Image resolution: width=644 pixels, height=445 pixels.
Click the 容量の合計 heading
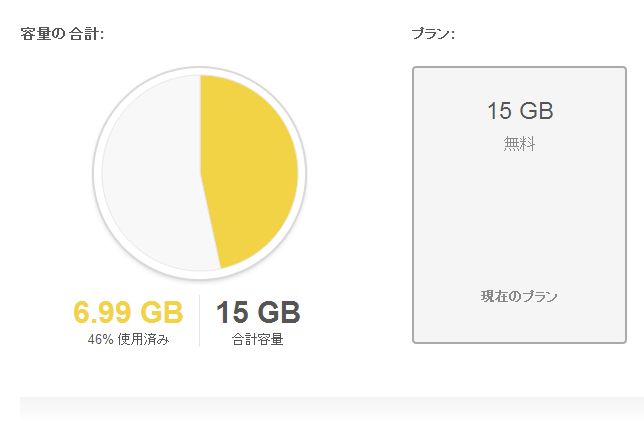click(x=62, y=34)
